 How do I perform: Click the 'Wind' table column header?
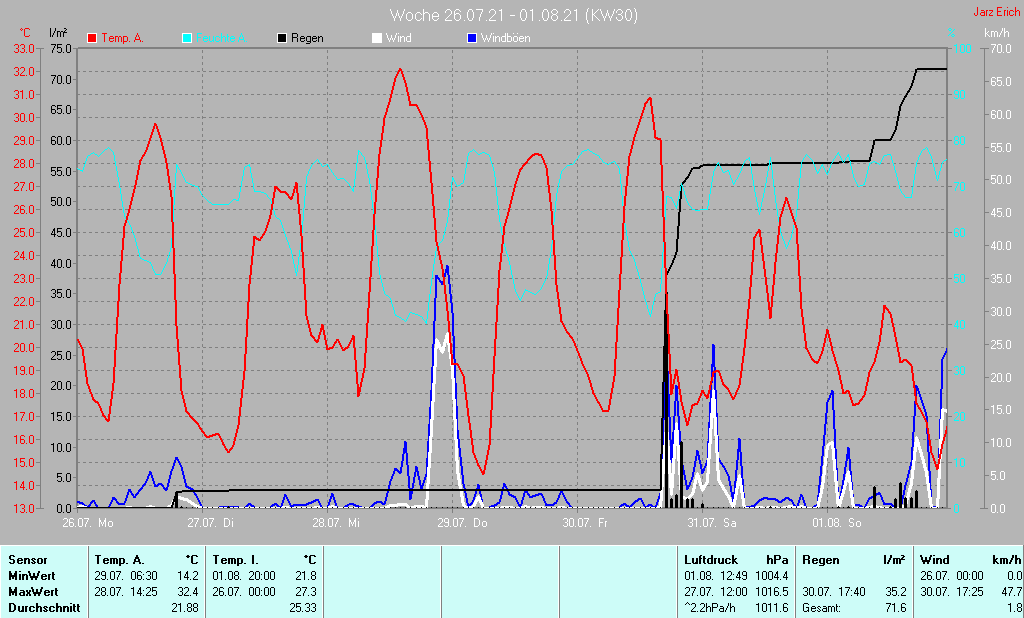935,560
